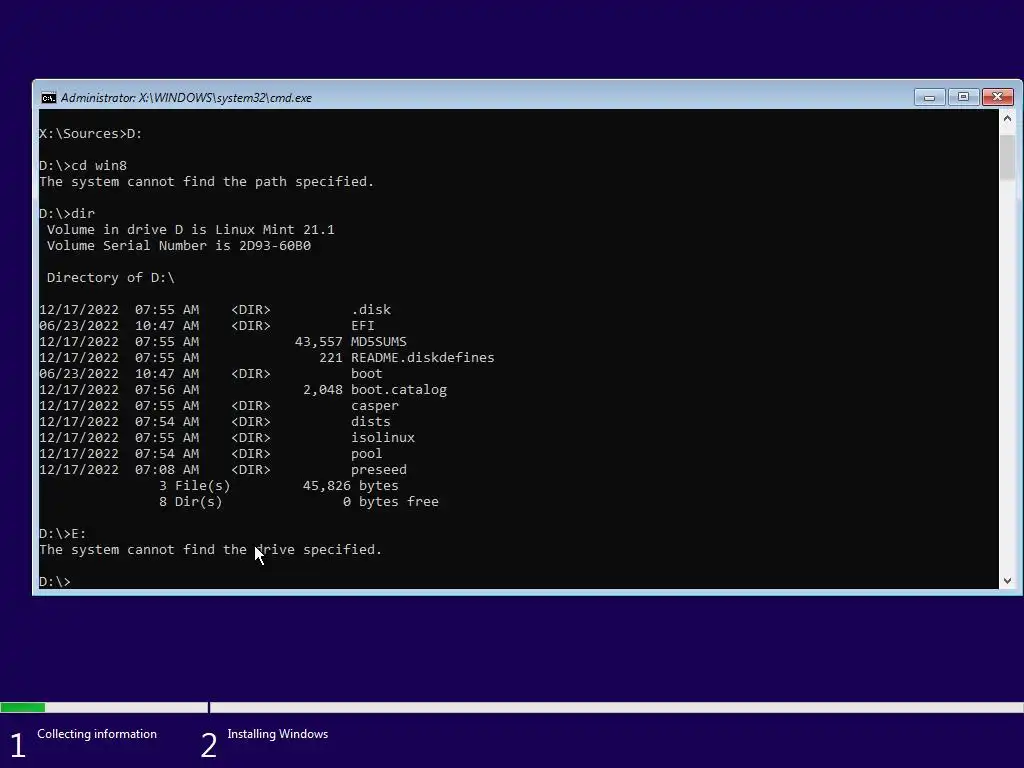Image resolution: width=1024 pixels, height=768 pixels.
Task: Click the final 'D:\>' command prompt
Action: [55, 581]
